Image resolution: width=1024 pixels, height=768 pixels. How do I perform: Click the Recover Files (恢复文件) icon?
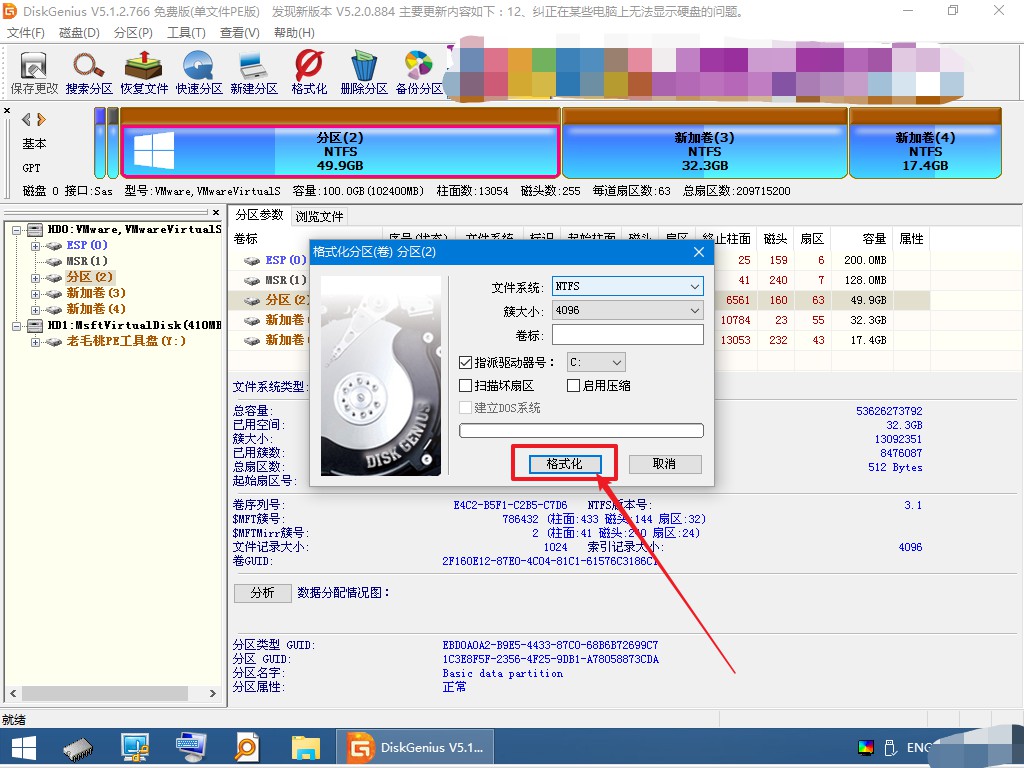[x=144, y=72]
